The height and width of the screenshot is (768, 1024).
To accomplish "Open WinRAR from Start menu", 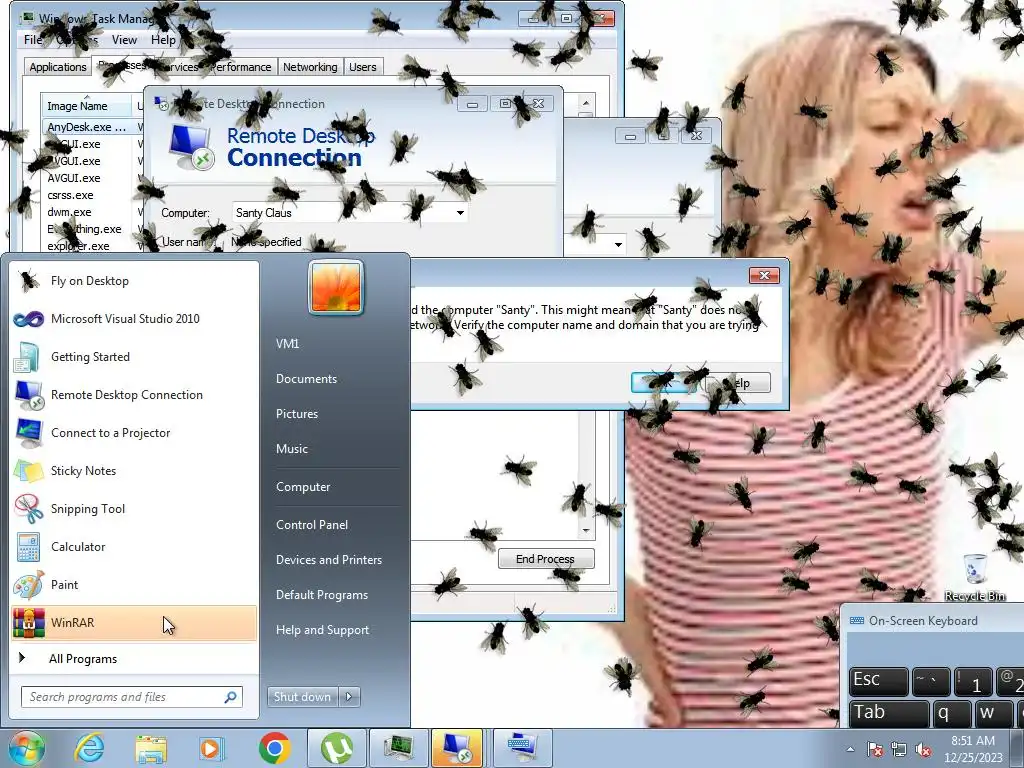I will (134, 622).
